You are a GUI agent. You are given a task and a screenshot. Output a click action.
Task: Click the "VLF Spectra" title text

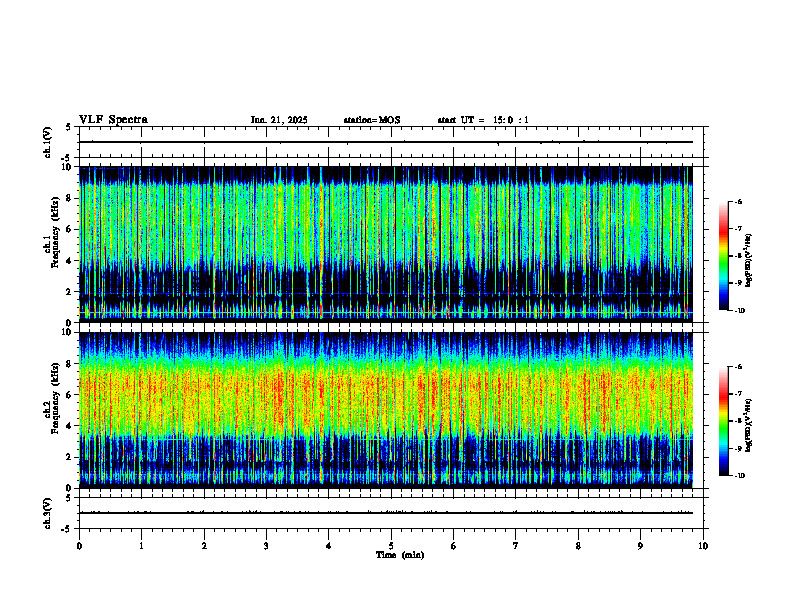click(113, 120)
